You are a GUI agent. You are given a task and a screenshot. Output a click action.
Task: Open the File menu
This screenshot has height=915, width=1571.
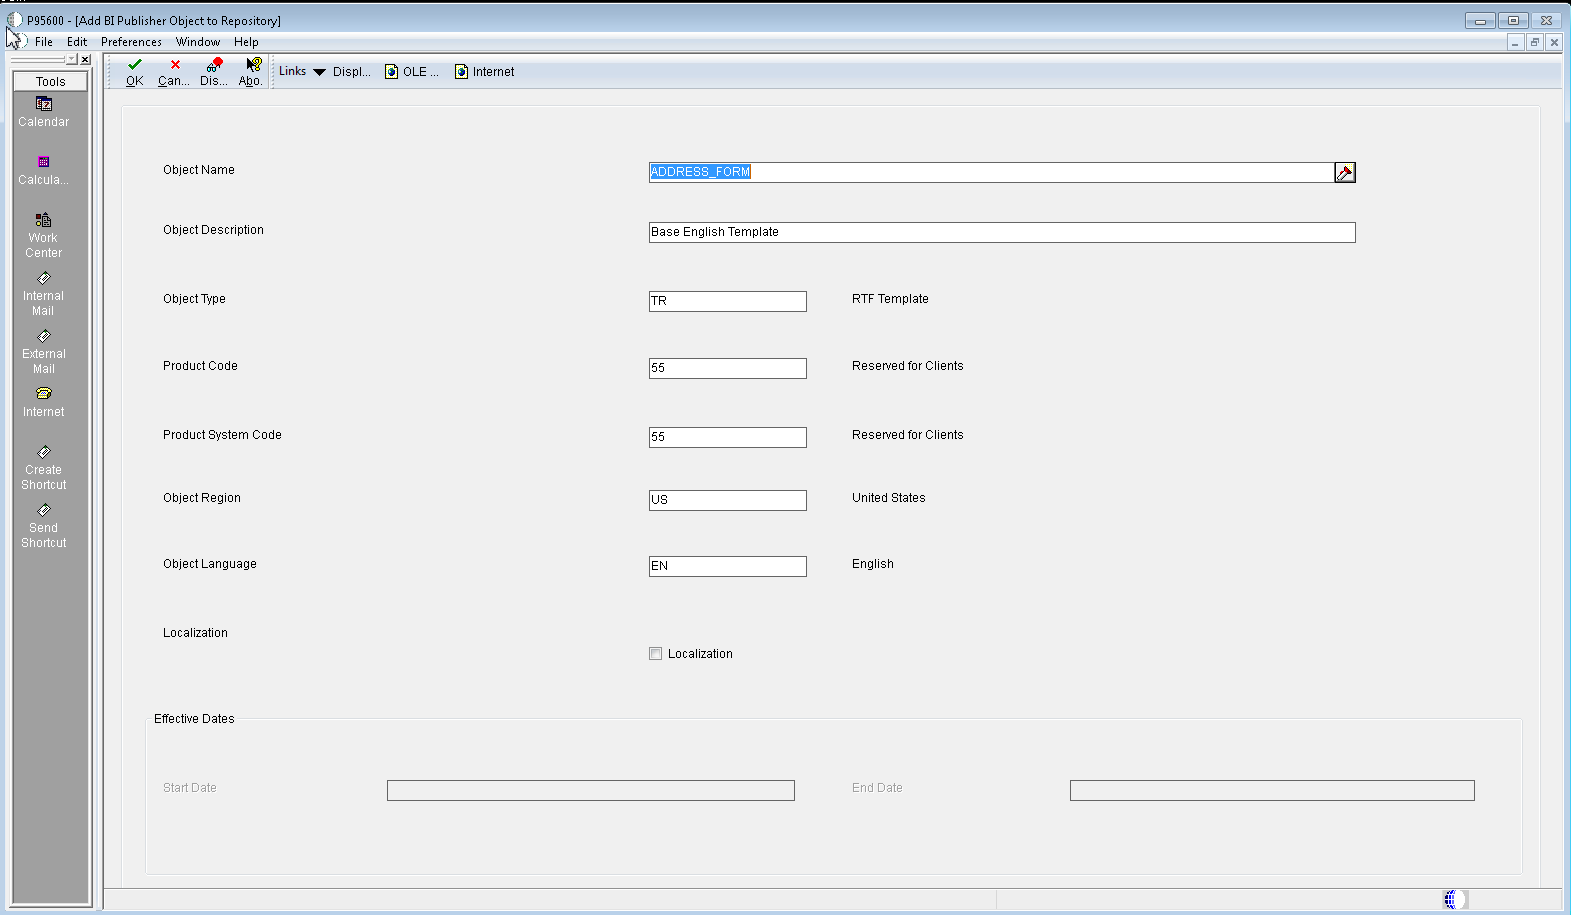pos(44,42)
